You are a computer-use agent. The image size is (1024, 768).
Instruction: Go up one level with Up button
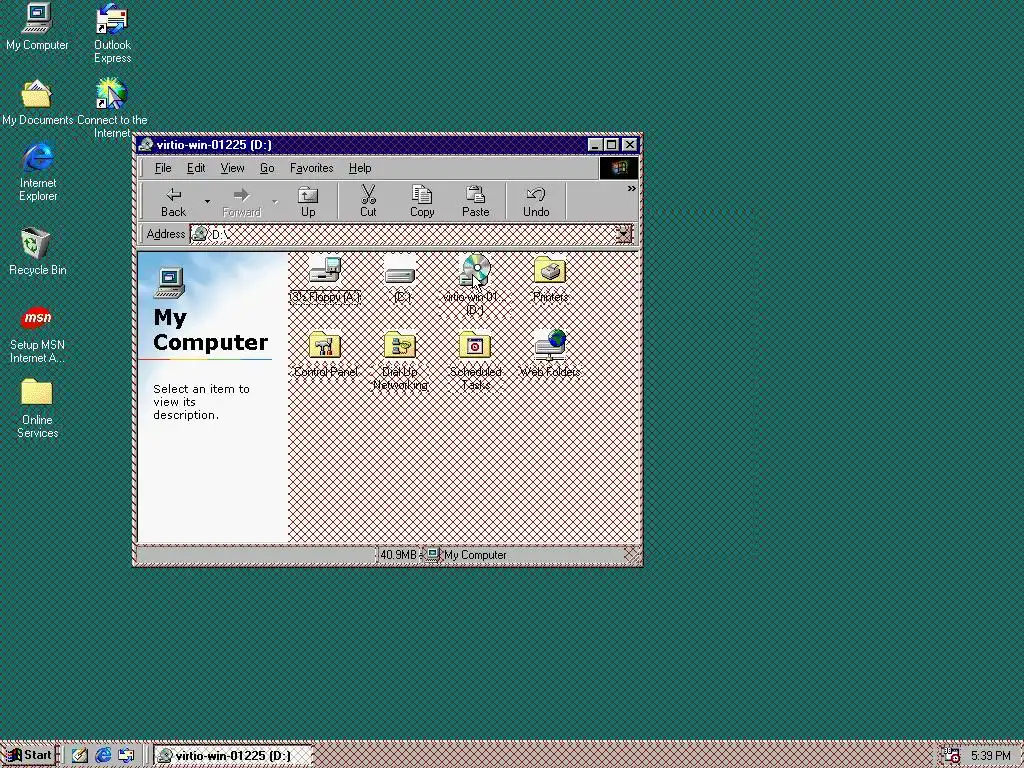pos(308,202)
